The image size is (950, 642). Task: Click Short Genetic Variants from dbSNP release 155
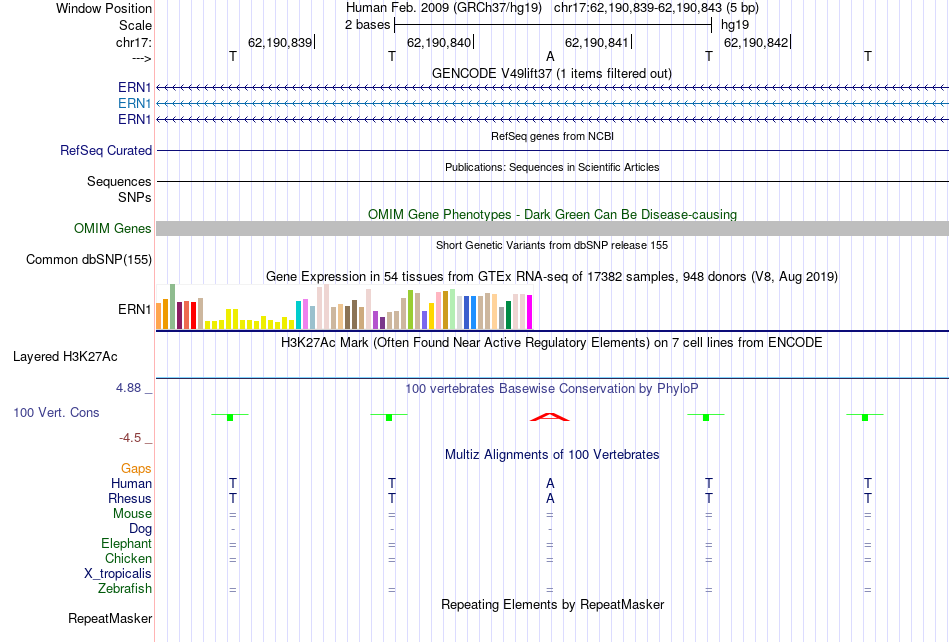coord(552,245)
